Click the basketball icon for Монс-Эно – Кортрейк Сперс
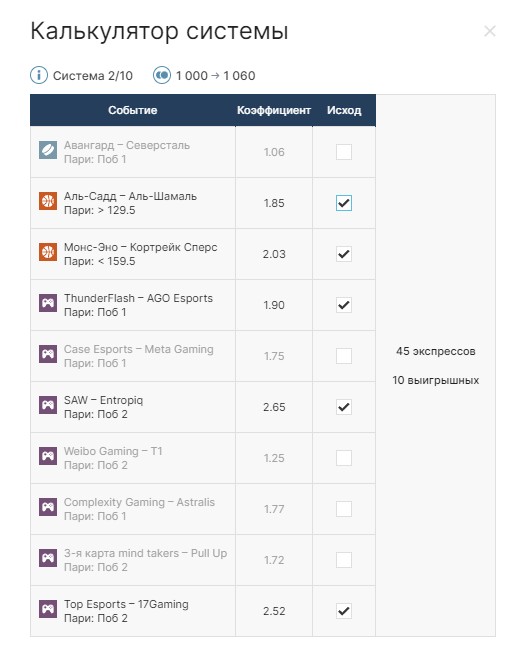 (x=48, y=252)
